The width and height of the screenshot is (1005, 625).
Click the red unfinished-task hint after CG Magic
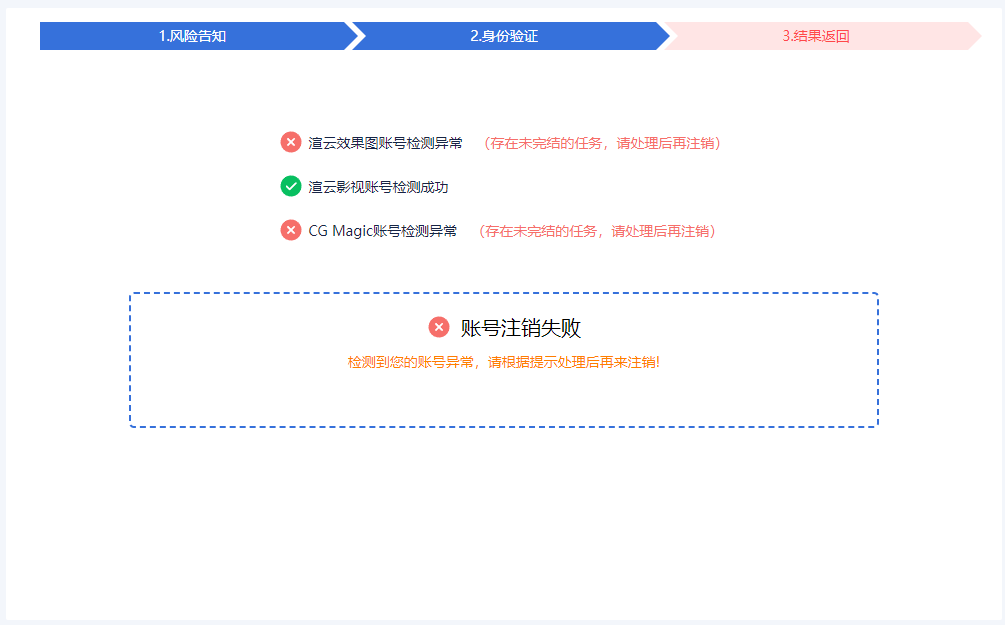[596, 231]
